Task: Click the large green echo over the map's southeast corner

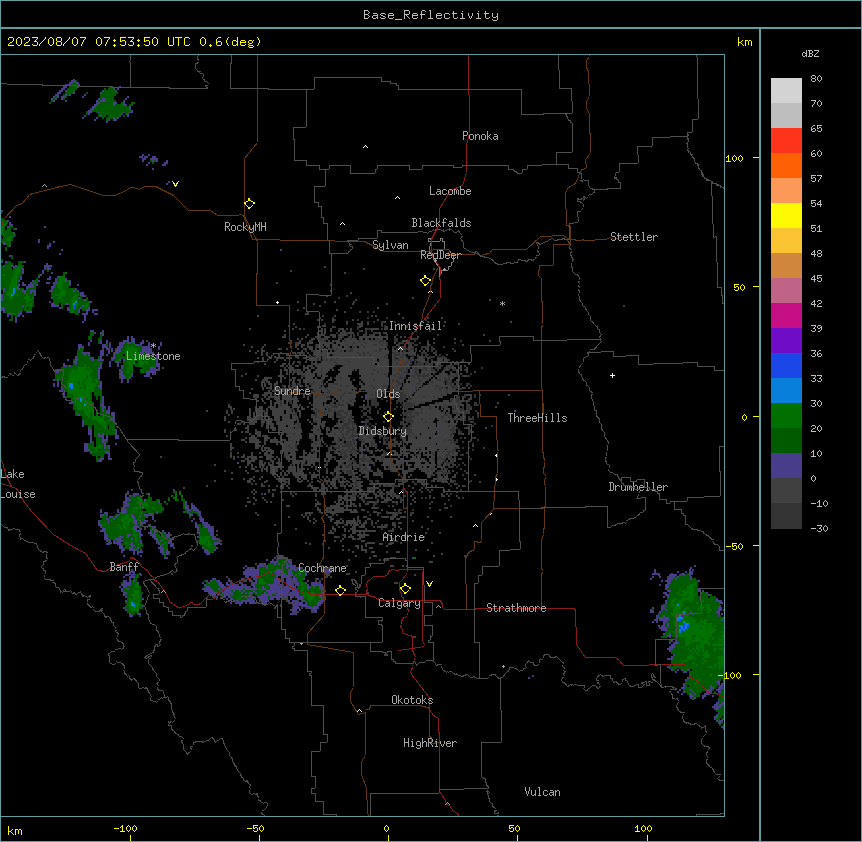Action: pos(693,638)
